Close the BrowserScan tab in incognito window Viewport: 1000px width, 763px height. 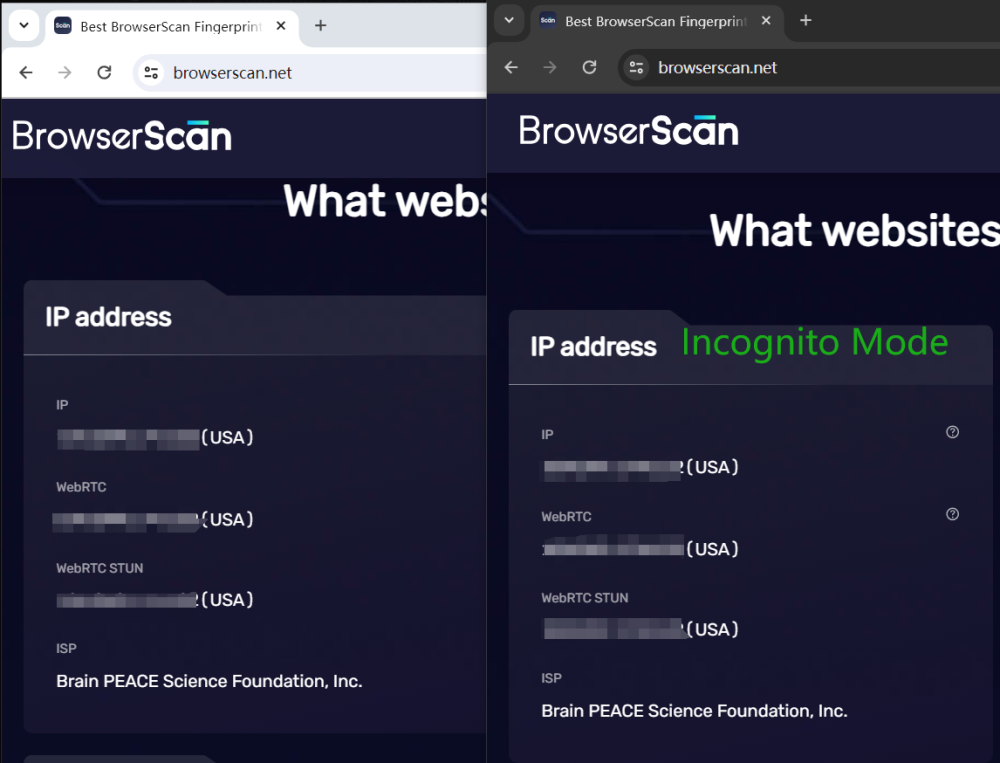(766, 21)
